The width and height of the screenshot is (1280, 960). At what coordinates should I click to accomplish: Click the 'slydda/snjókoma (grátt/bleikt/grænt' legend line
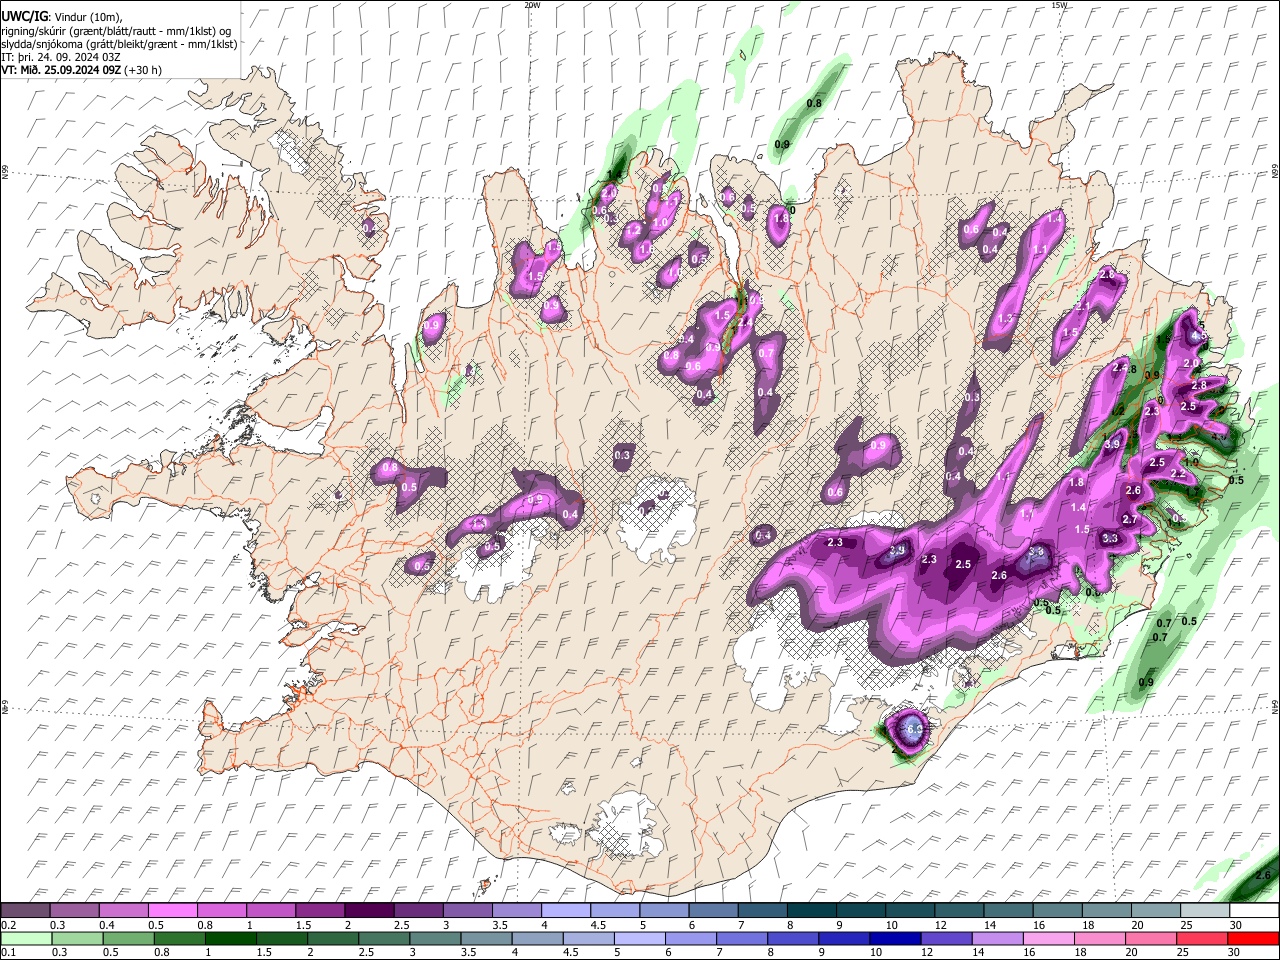pos(120,44)
